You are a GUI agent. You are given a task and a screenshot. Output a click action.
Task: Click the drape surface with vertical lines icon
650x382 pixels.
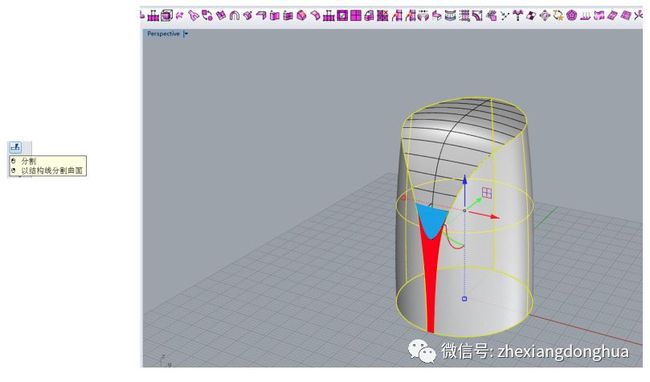tap(585, 16)
